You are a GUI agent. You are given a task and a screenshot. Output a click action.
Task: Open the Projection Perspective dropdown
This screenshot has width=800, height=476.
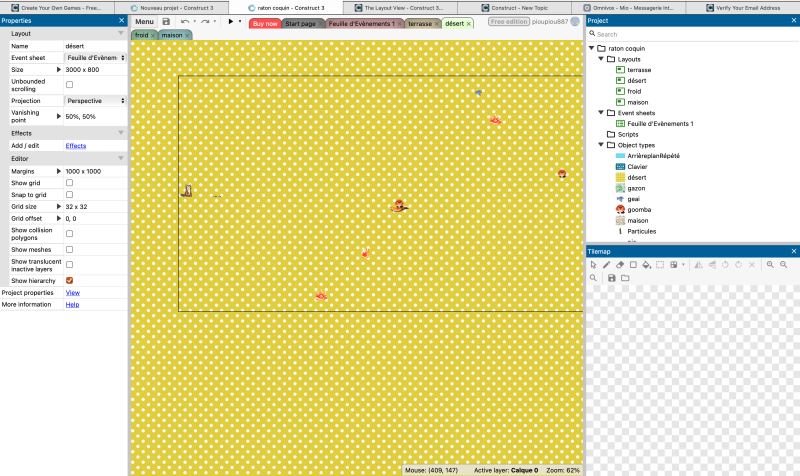click(x=95, y=101)
